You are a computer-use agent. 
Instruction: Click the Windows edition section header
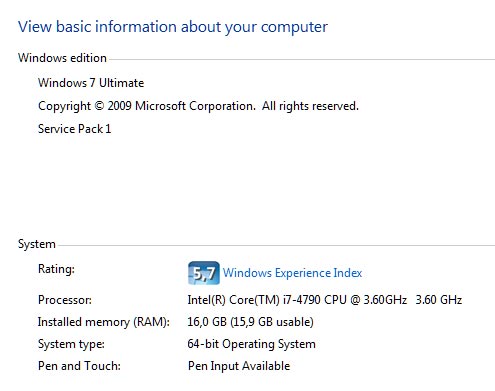click(x=62, y=58)
